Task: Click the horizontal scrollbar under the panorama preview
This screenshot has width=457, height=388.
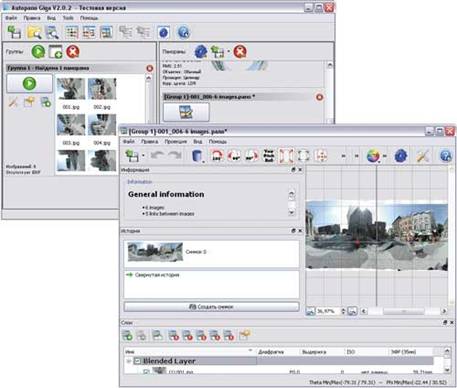Action: point(404,311)
